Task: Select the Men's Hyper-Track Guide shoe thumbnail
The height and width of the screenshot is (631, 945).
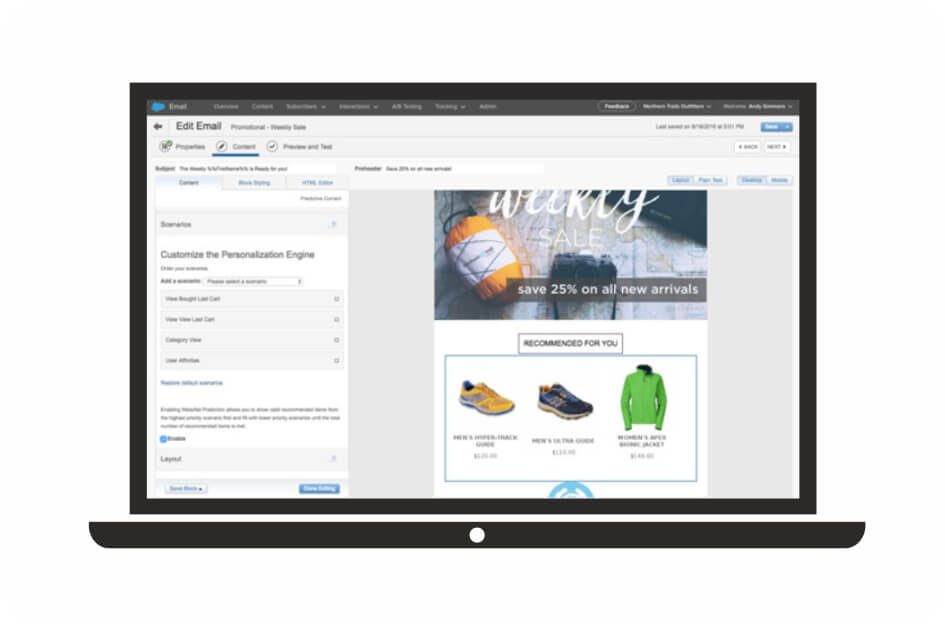Action: point(486,398)
